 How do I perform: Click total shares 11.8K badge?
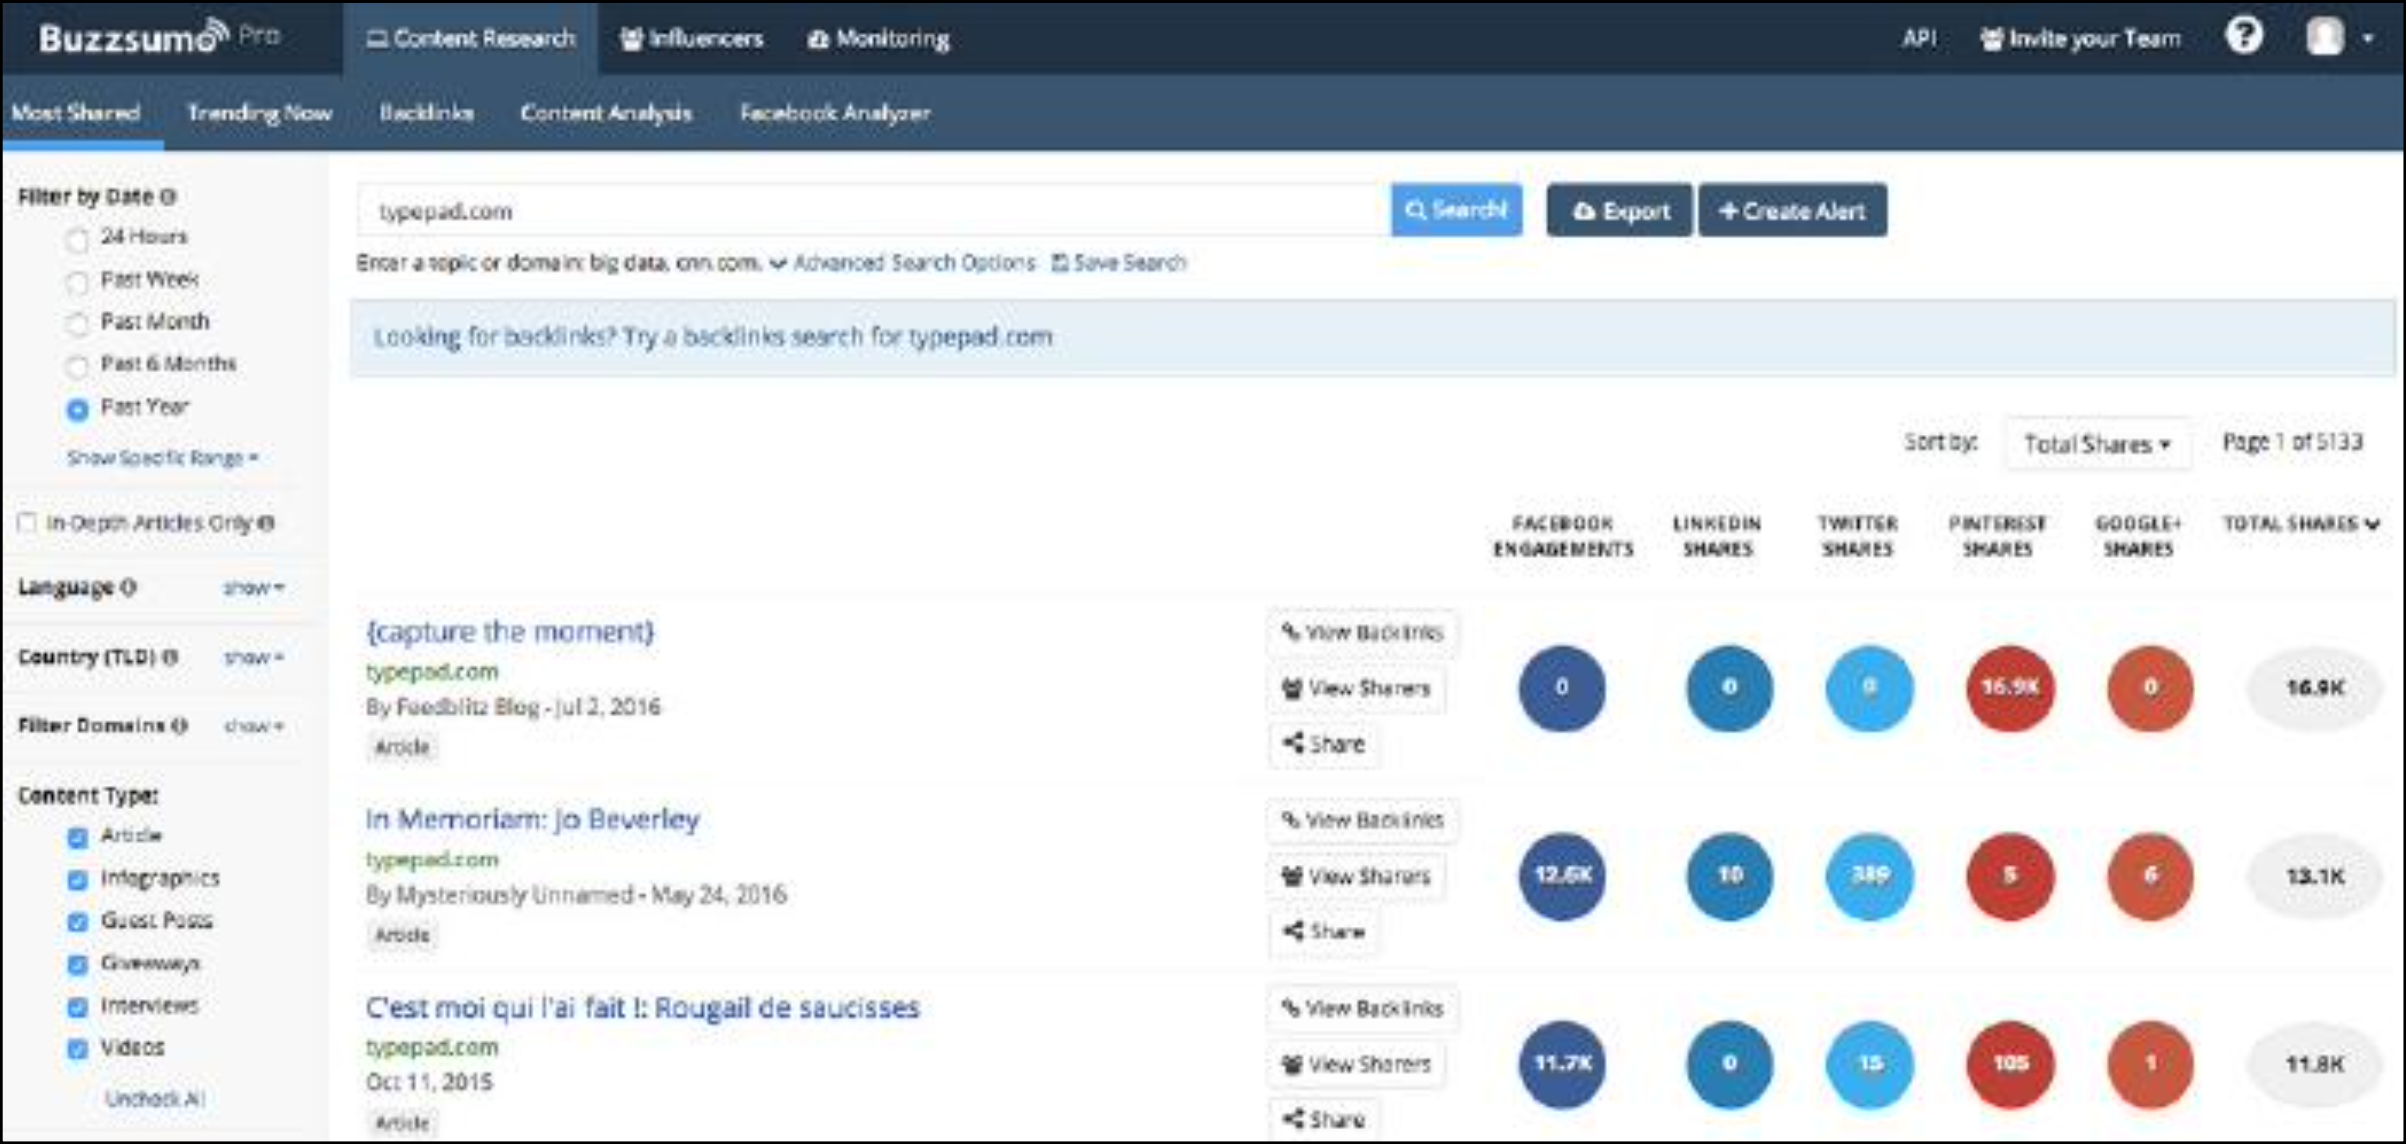2314,1064
